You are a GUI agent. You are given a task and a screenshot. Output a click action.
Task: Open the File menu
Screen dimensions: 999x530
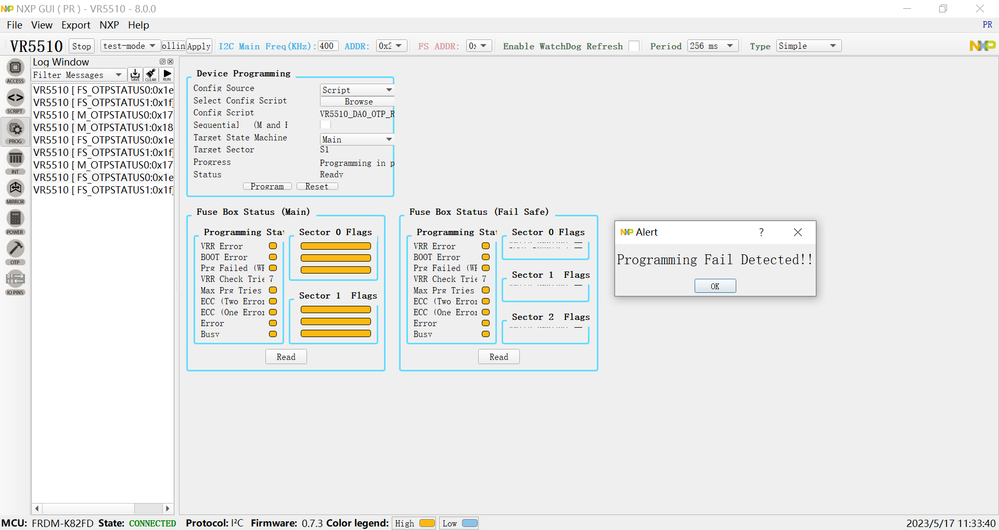click(x=14, y=25)
